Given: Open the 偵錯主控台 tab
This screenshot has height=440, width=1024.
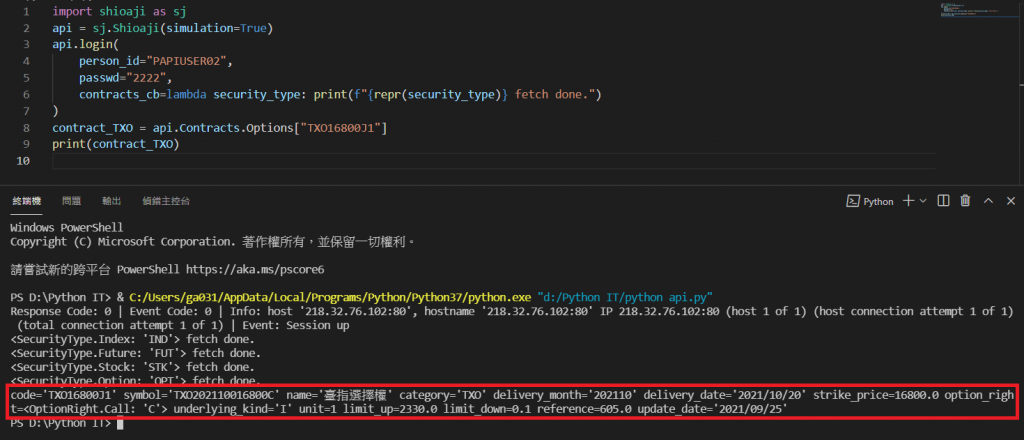Looking at the screenshot, I should pos(166,201).
